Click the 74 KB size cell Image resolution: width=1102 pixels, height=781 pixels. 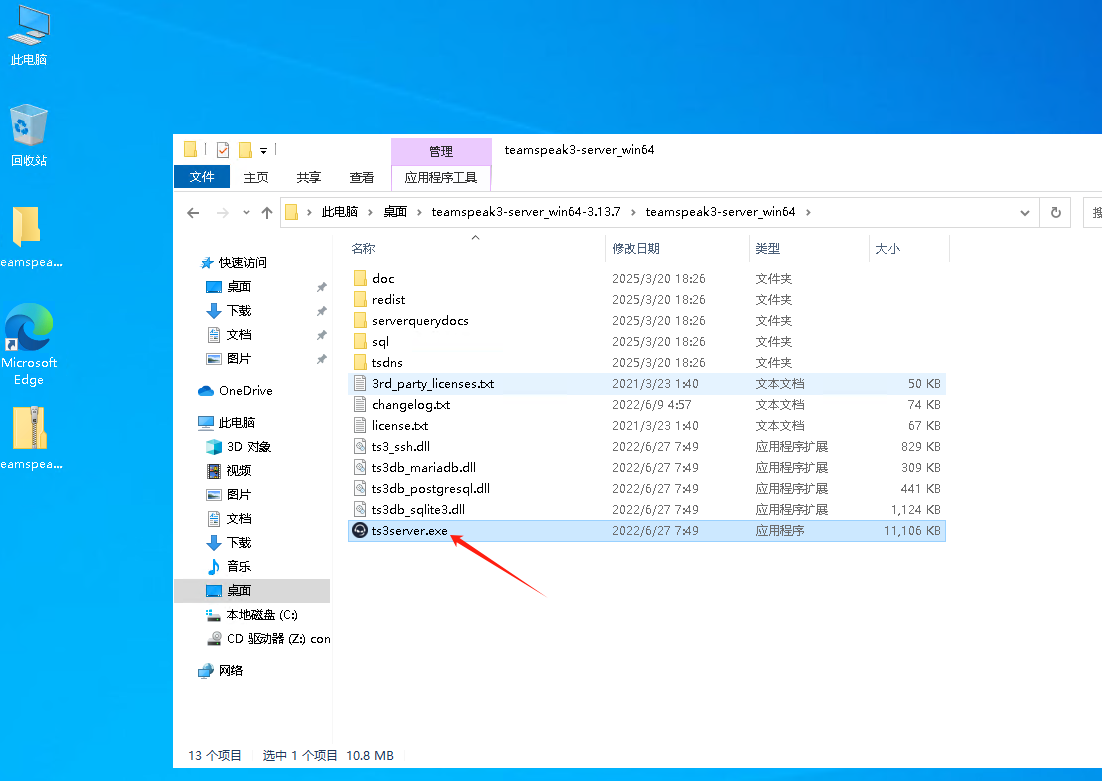[923, 405]
